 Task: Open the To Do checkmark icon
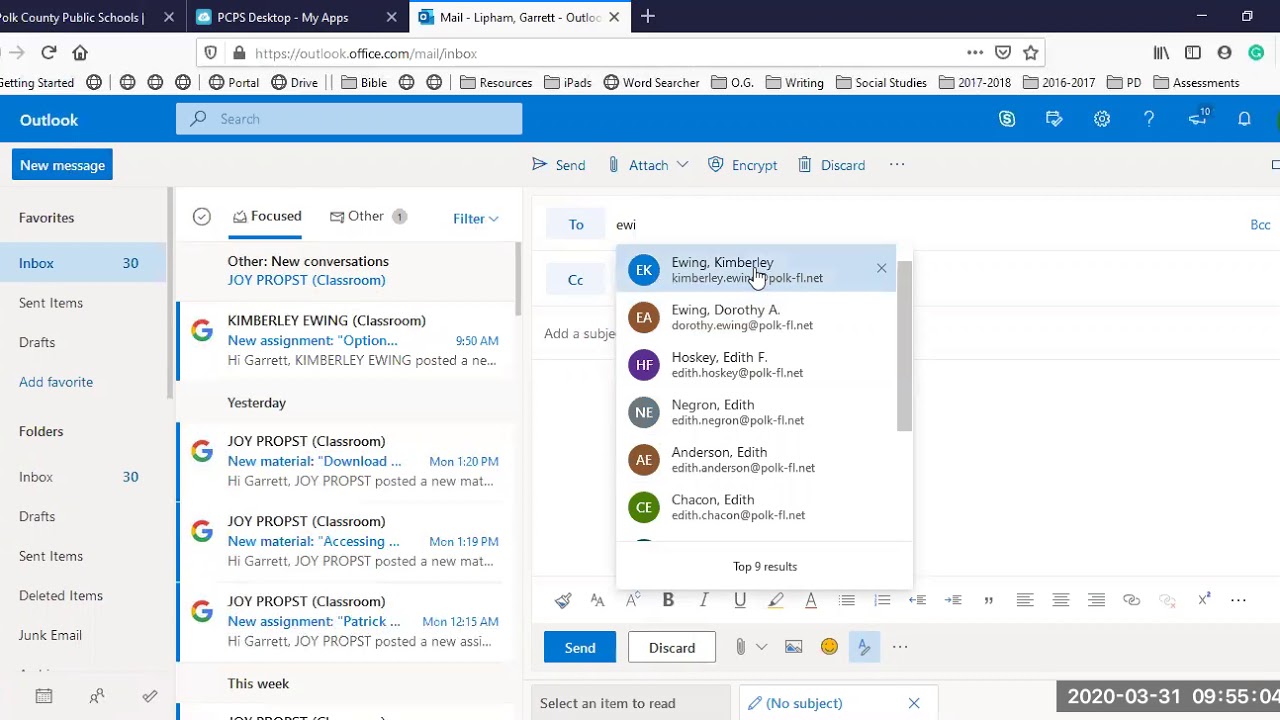[150, 696]
